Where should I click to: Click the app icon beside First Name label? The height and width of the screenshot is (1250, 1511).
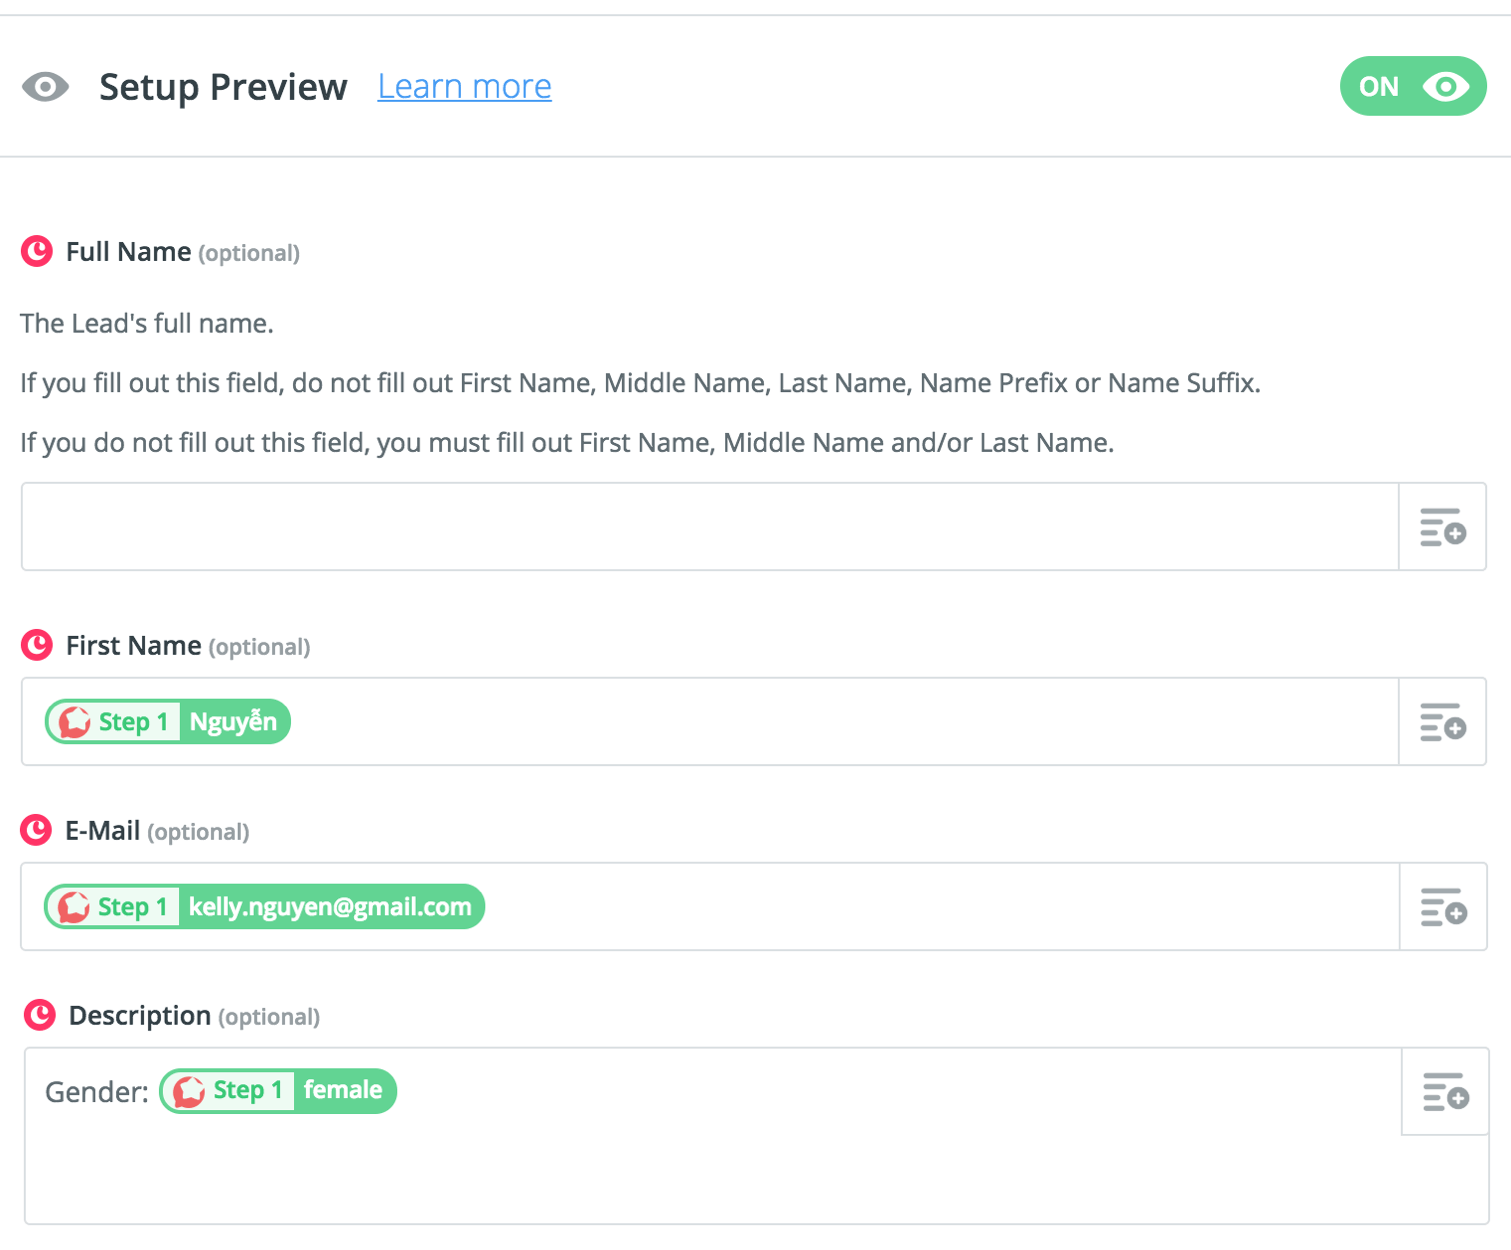click(x=37, y=645)
